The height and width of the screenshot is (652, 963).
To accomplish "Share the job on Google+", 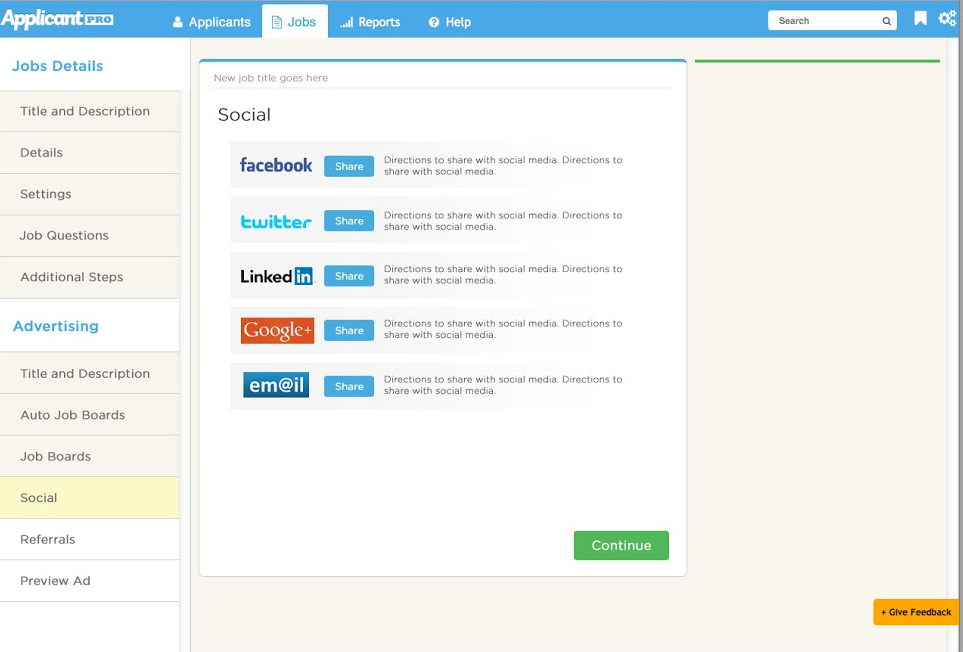I will click(349, 330).
